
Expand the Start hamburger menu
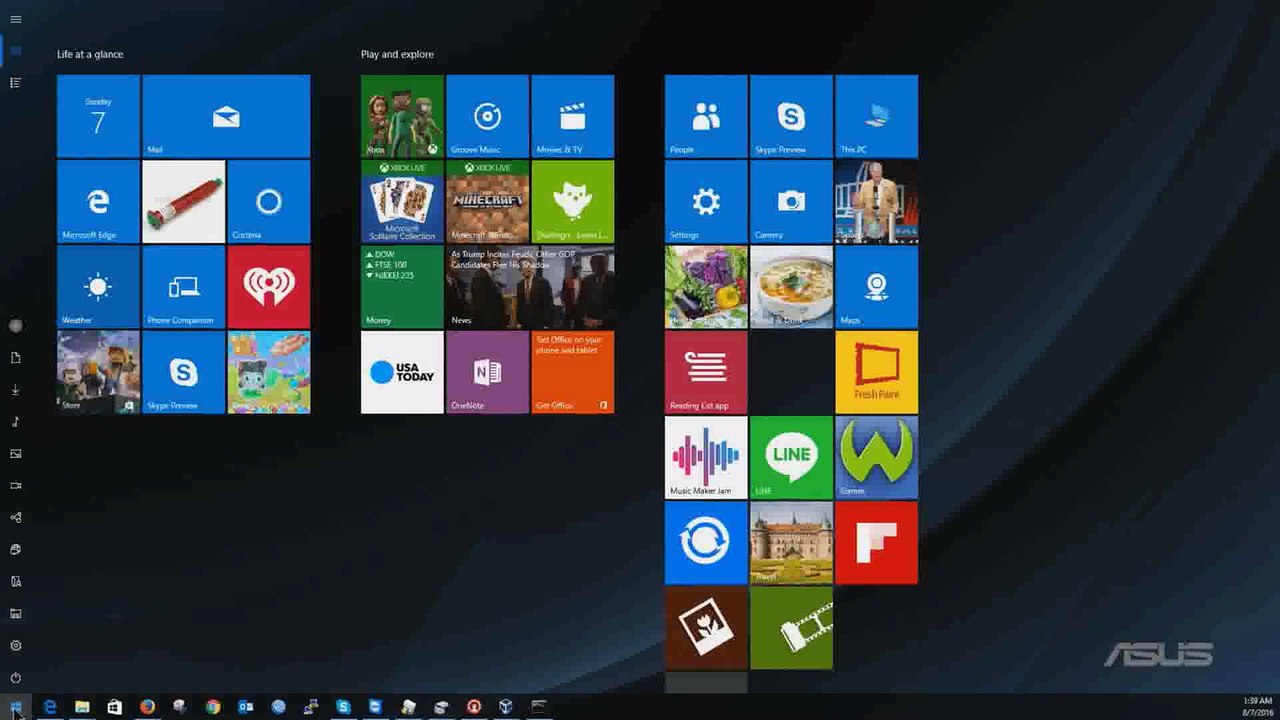(x=15, y=19)
